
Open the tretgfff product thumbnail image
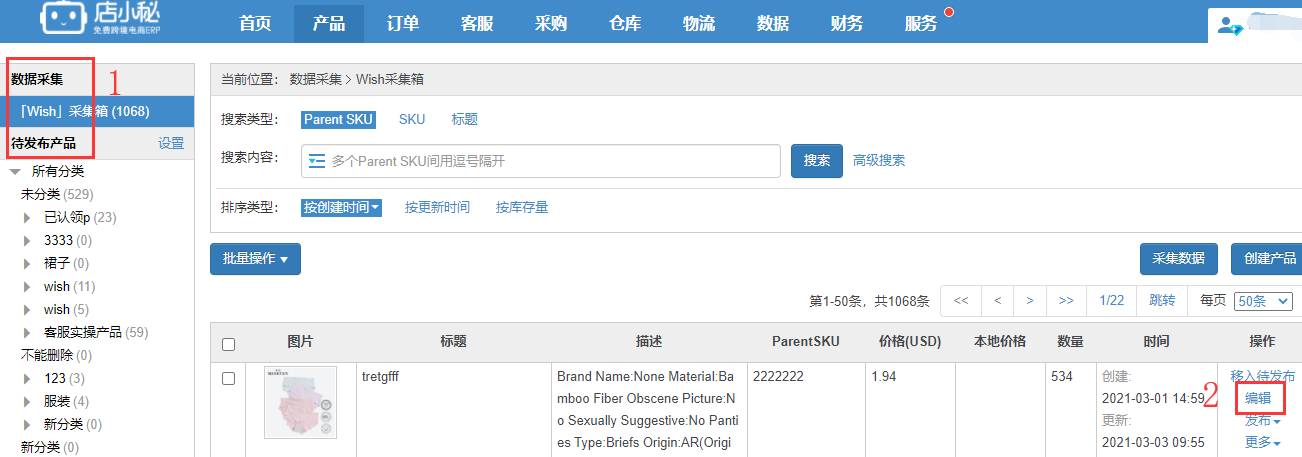click(x=299, y=402)
